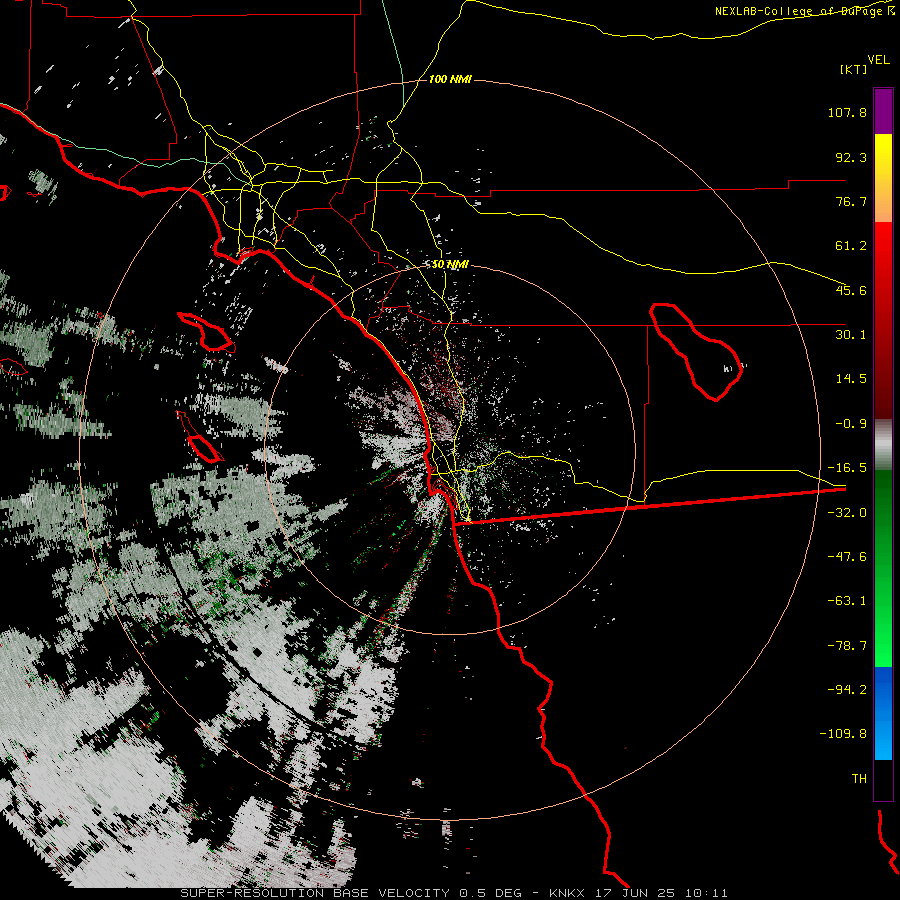
Task: Click the -94.2 legend value
Action: [847, 689]
